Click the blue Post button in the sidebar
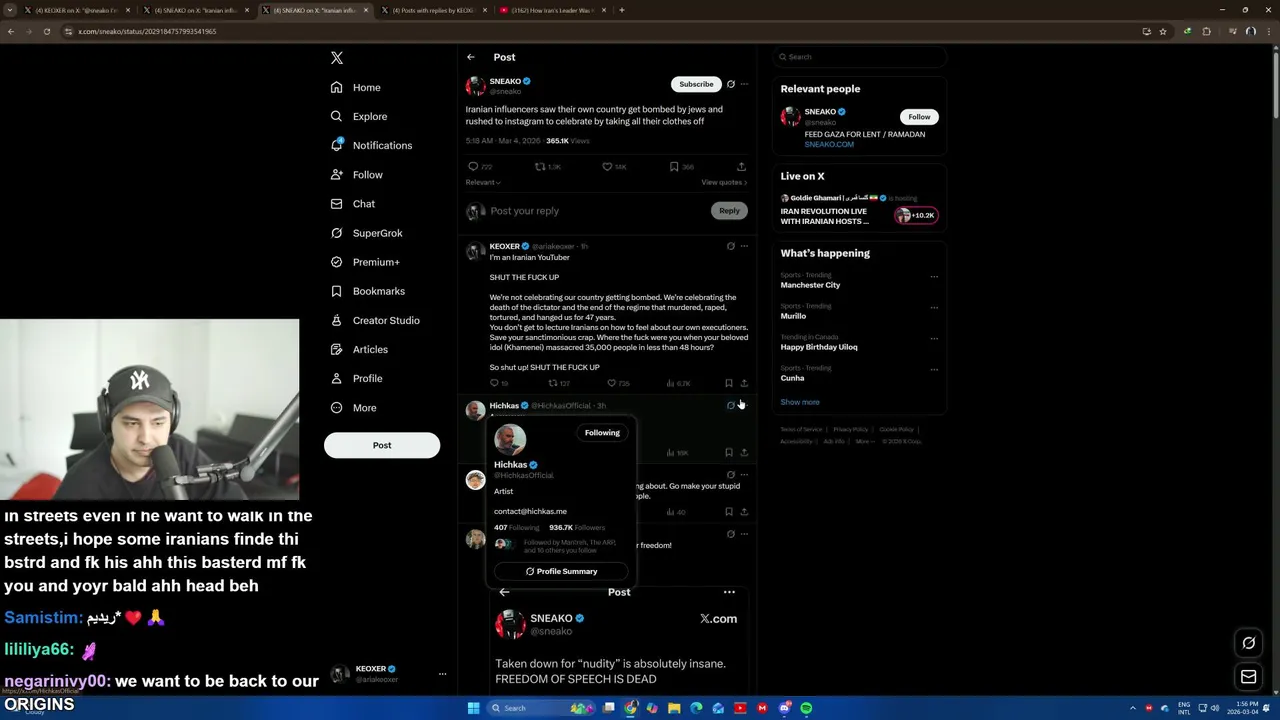 coord(382,445)
